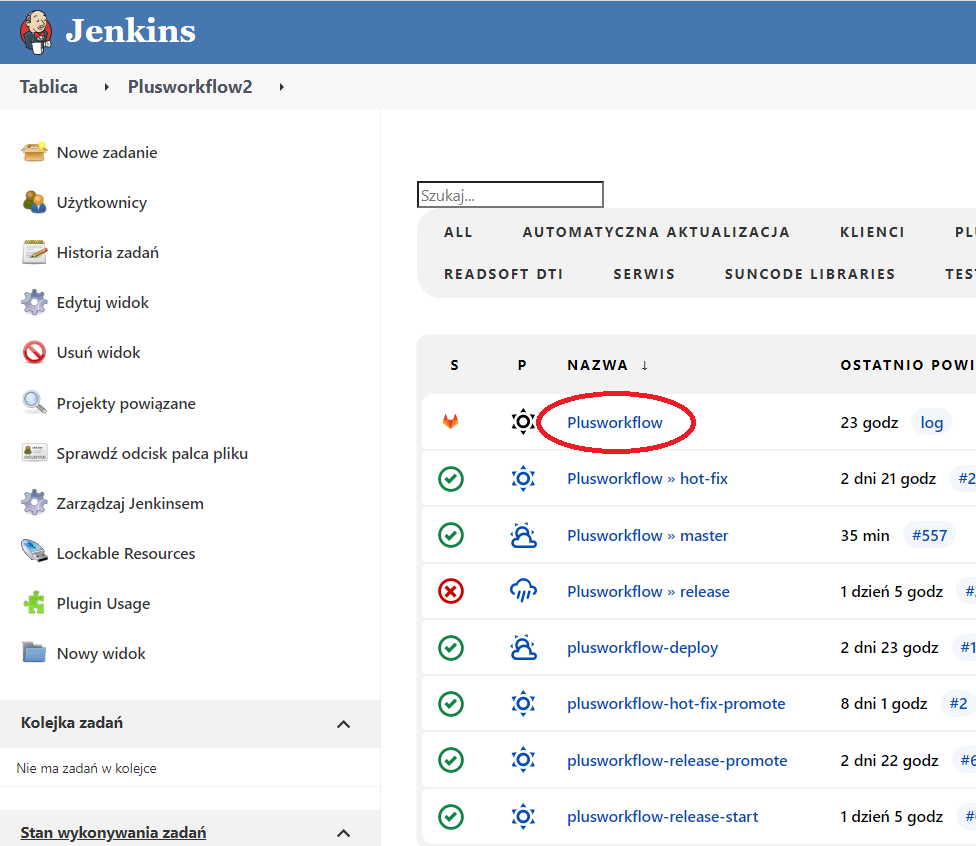Open the Plusworkflow job link
976x846 pixels.
pyautogui.click(x=614, y=422)
